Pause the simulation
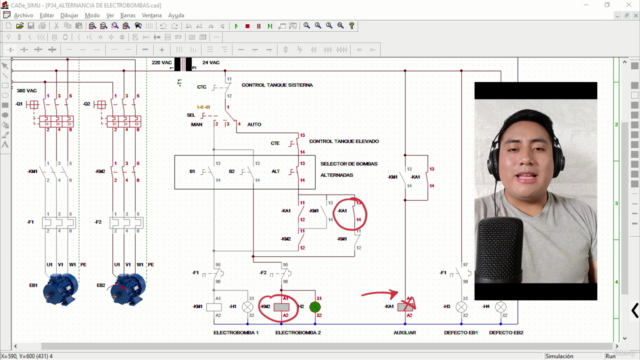This screenshot has width=640, height=360. click(258, 26)
